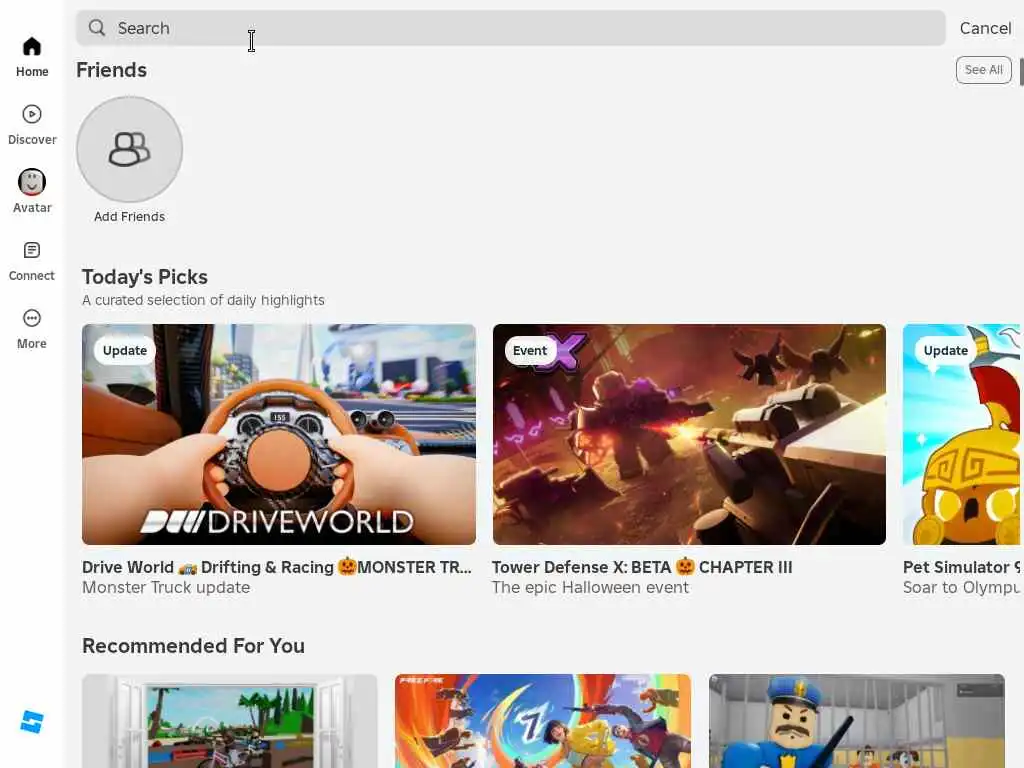Click the 'Recommended For You' heading
1024x768 pixels.
193,646
